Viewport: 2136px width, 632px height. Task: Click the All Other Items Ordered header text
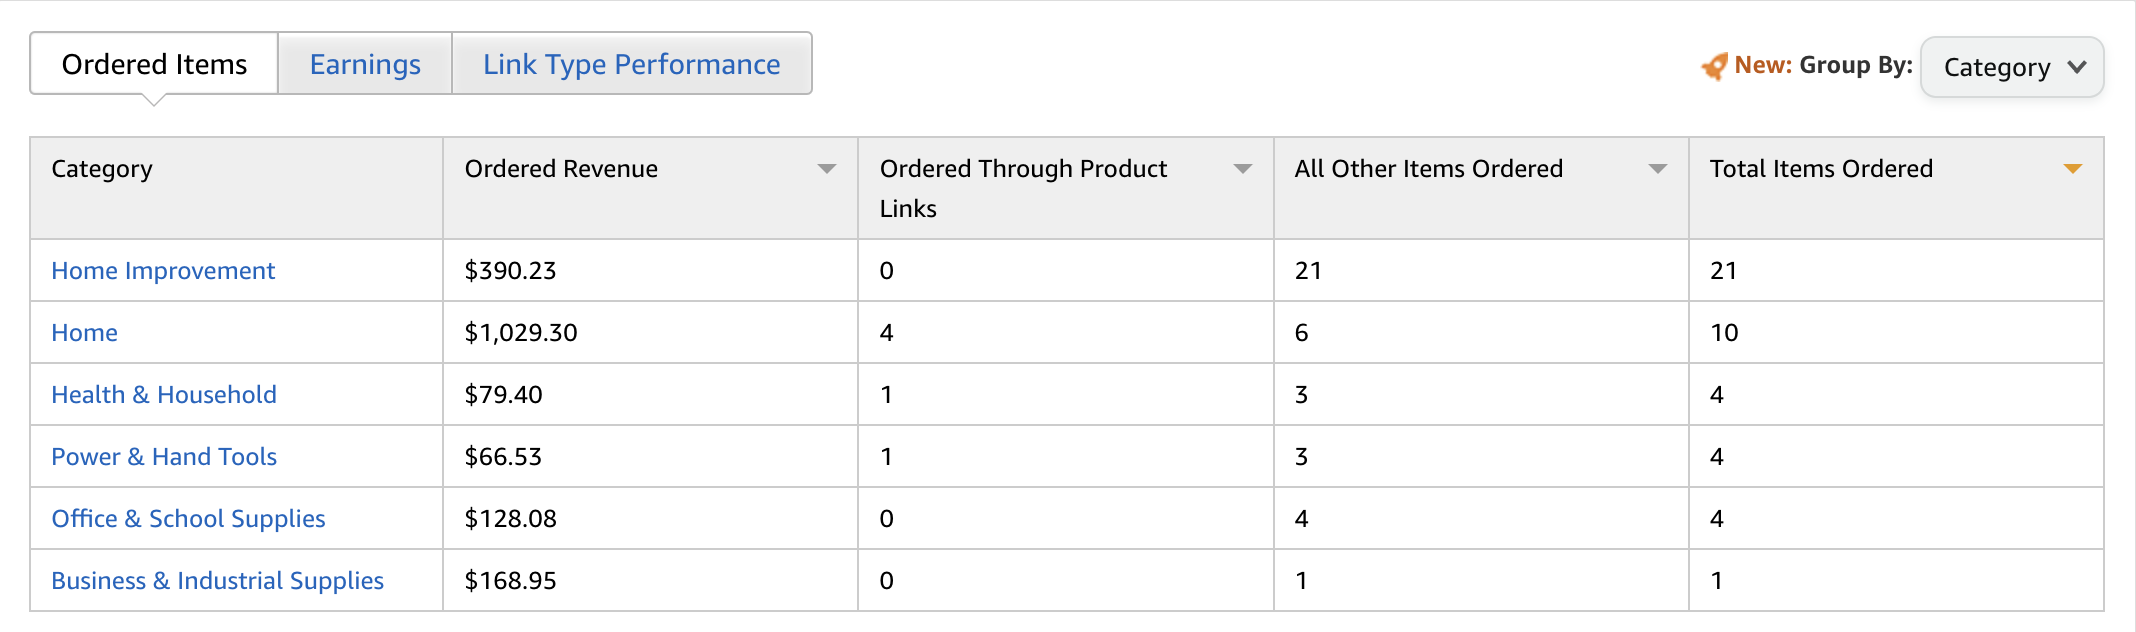tap(1428, 169)
